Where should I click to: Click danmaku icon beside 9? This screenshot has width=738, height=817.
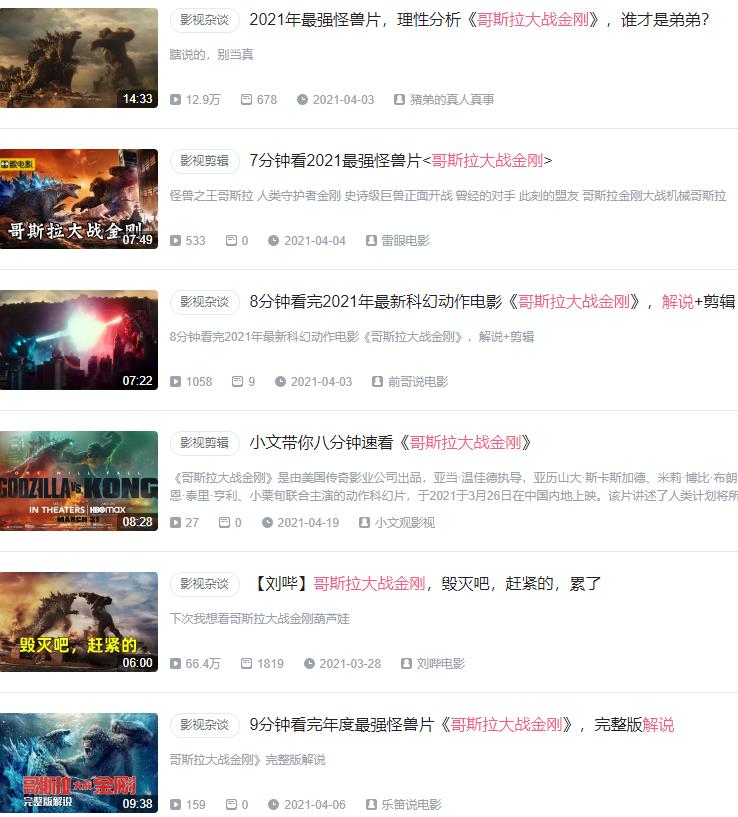pyautogui.click(x=237, y=381)
